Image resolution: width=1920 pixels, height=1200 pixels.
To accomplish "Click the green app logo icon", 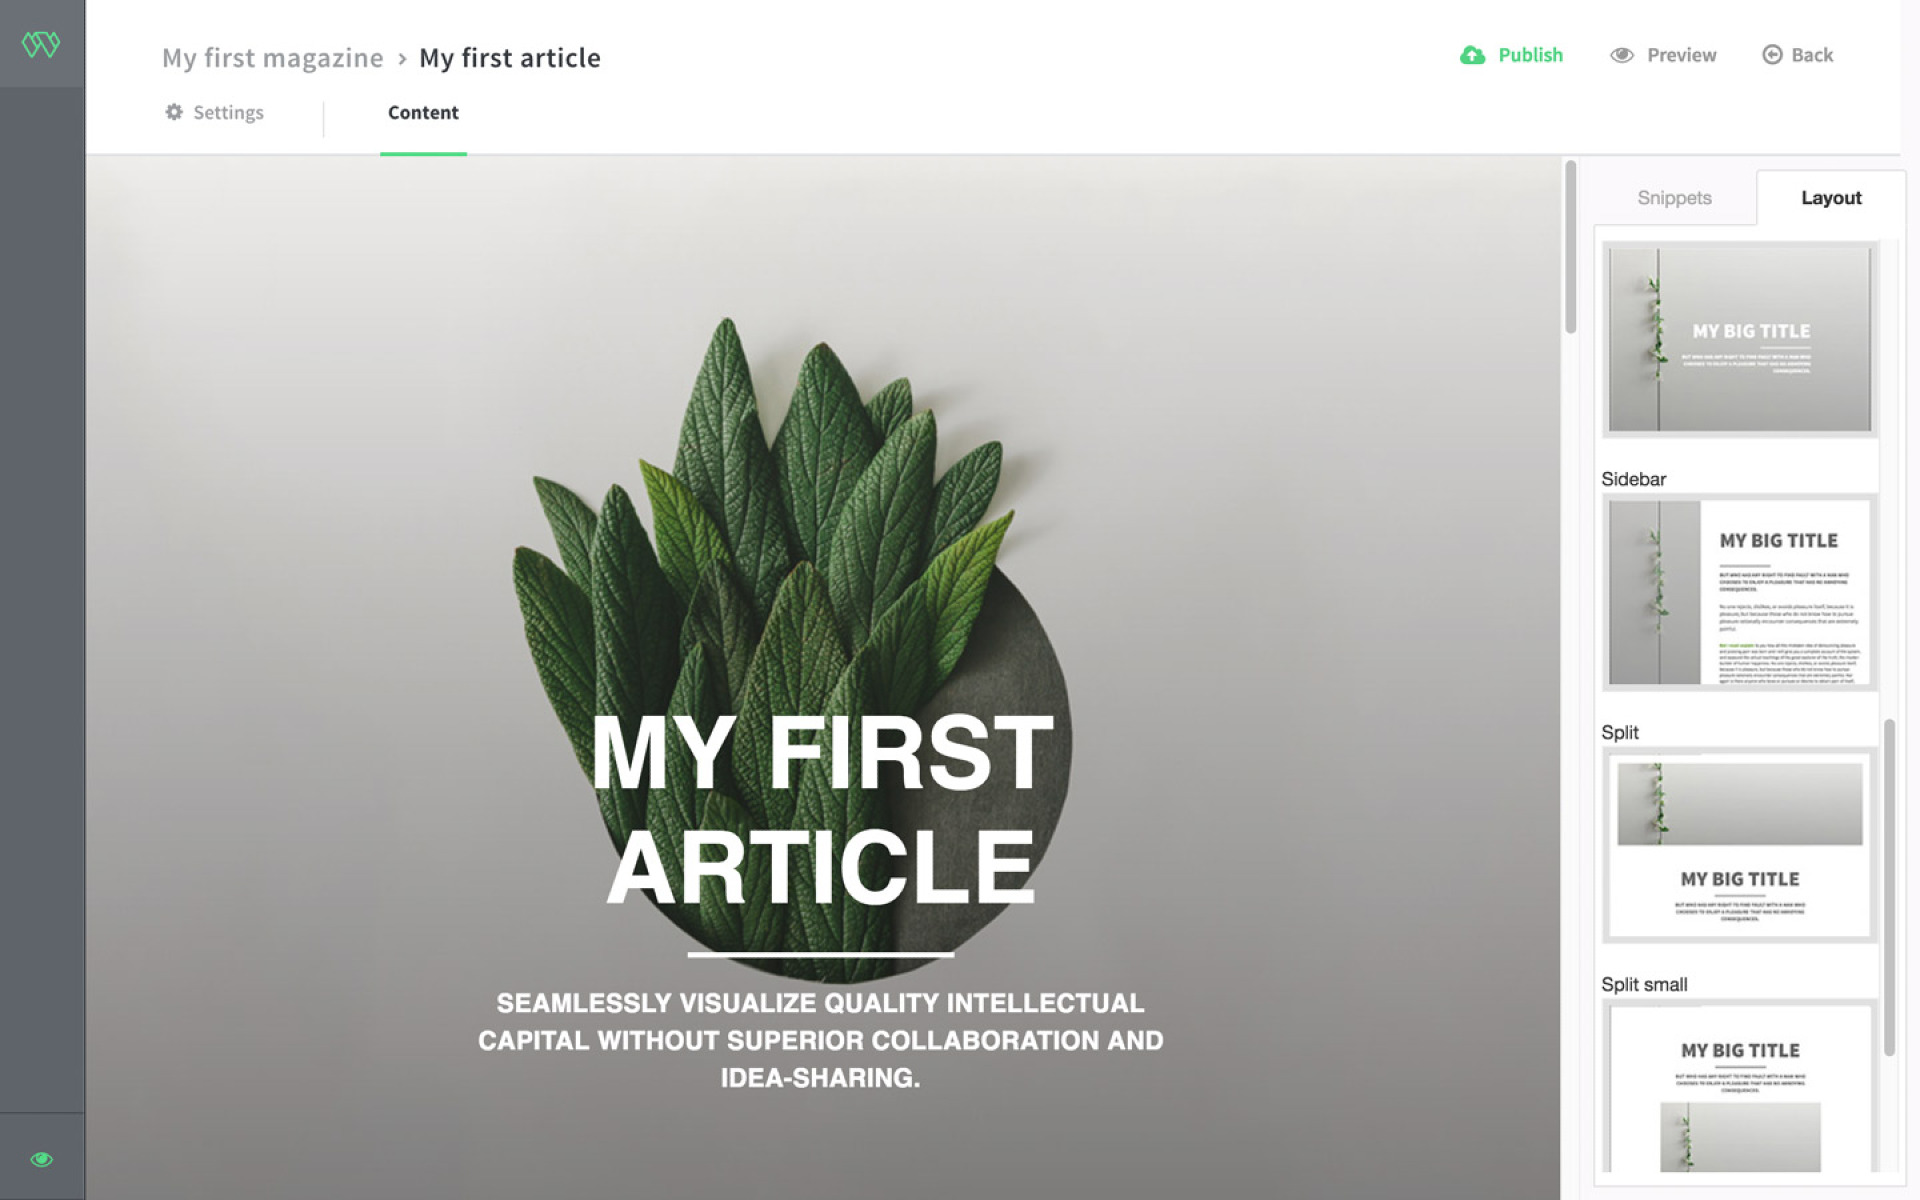I will 41,44.
